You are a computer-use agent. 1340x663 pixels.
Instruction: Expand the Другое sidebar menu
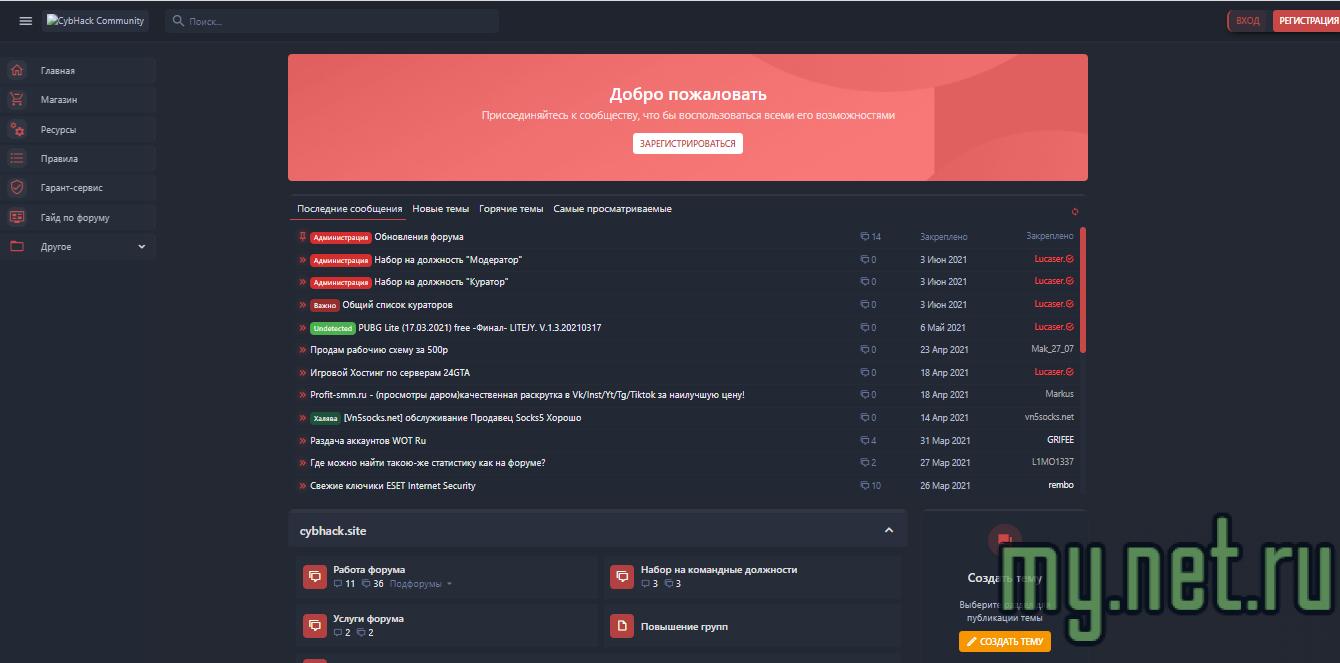click(141, 246)
